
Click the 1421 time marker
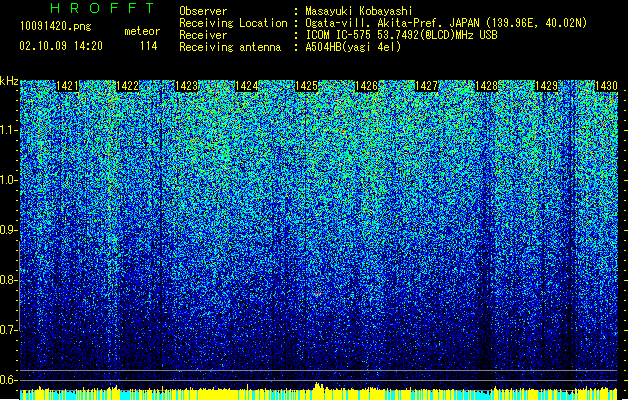(67, 86)
